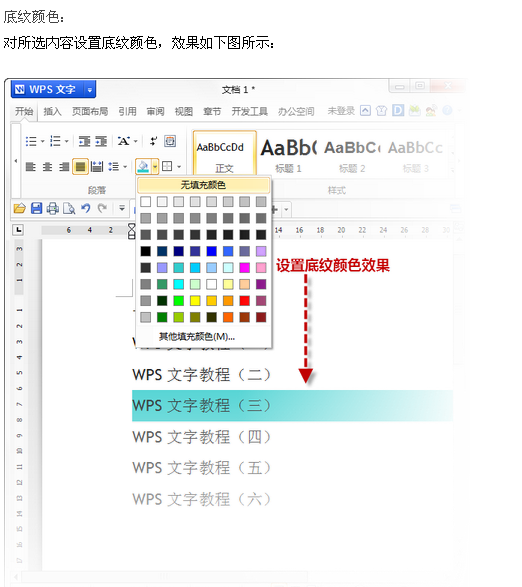The image size is (522, 587).
Task: Click the bullet list icon
Action: 31,142
